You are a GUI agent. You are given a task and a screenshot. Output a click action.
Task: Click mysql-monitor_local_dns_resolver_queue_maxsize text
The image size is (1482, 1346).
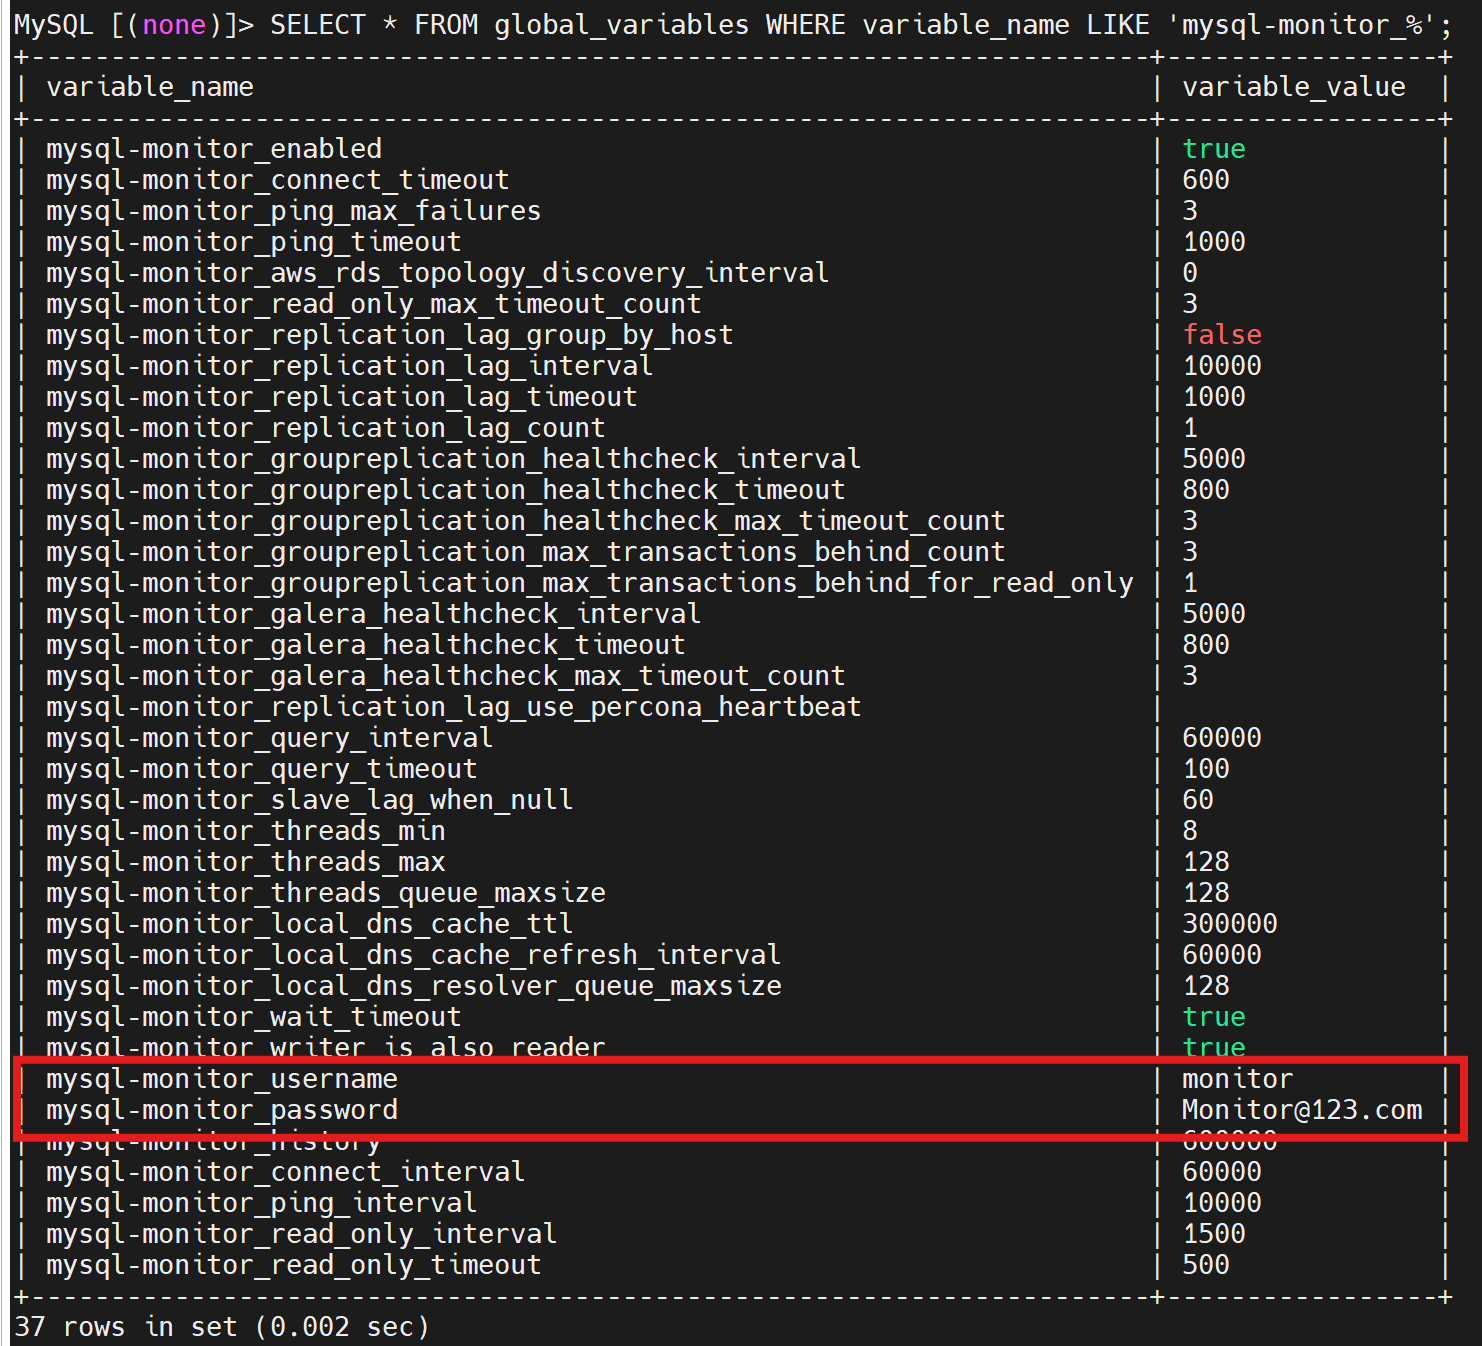tap(414, 987)
